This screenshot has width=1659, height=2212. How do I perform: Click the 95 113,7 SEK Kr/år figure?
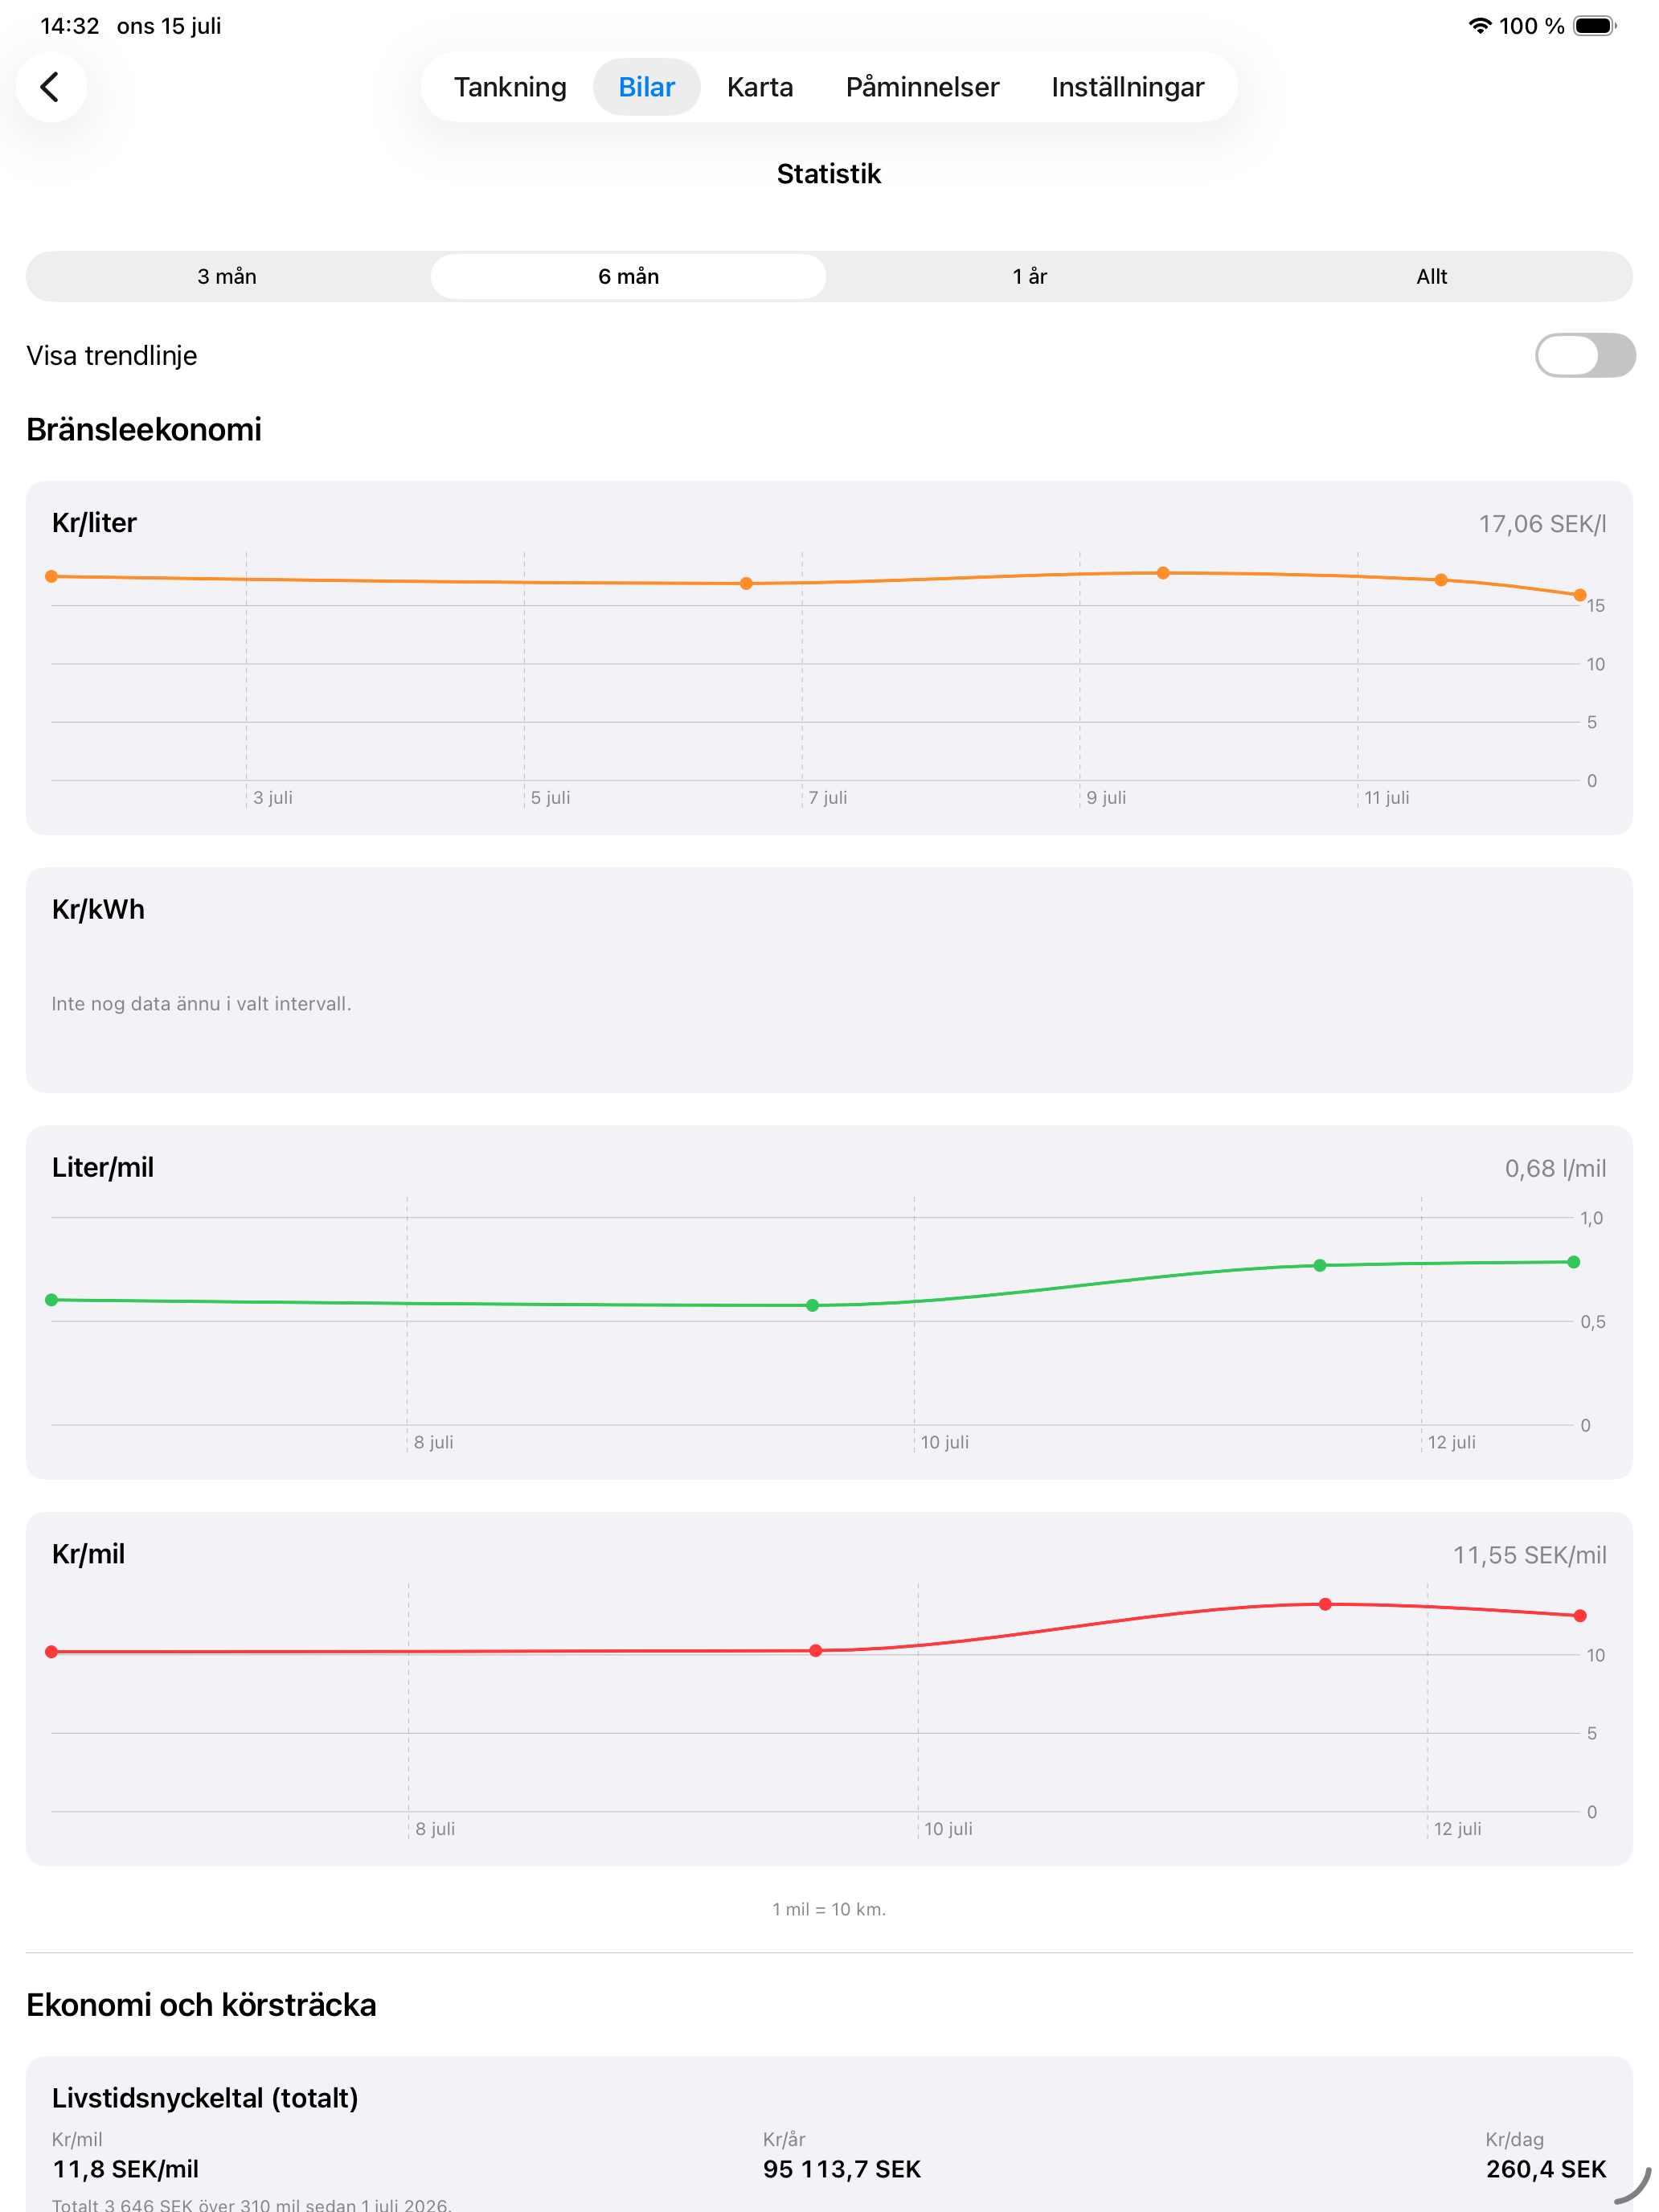(x=841, y=2169)
